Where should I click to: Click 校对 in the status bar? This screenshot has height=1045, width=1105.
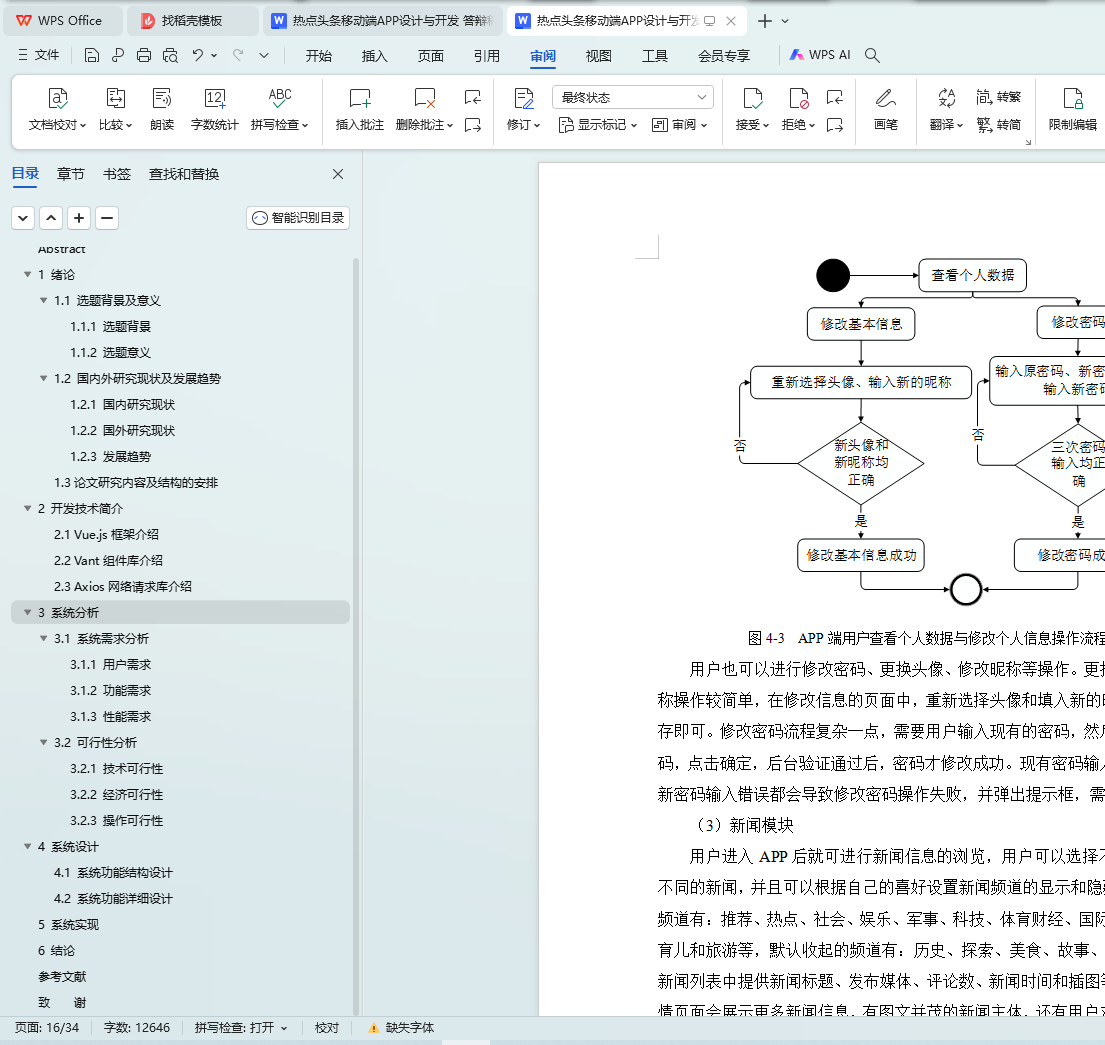pyautogui.click(x=326, y=1028)
